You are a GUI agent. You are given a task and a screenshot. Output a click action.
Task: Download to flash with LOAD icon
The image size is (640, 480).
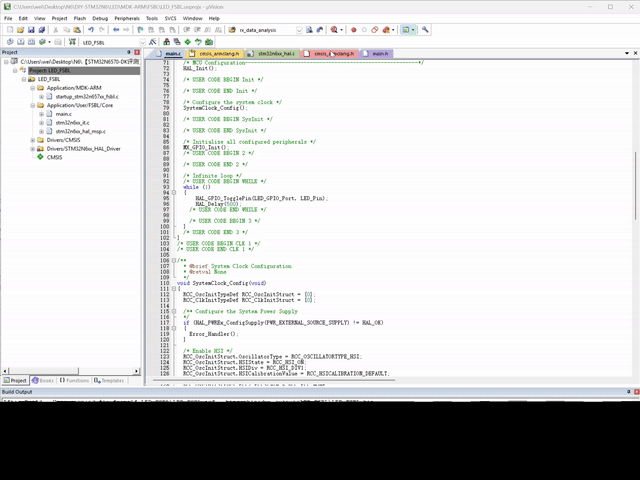click(72, 42)
